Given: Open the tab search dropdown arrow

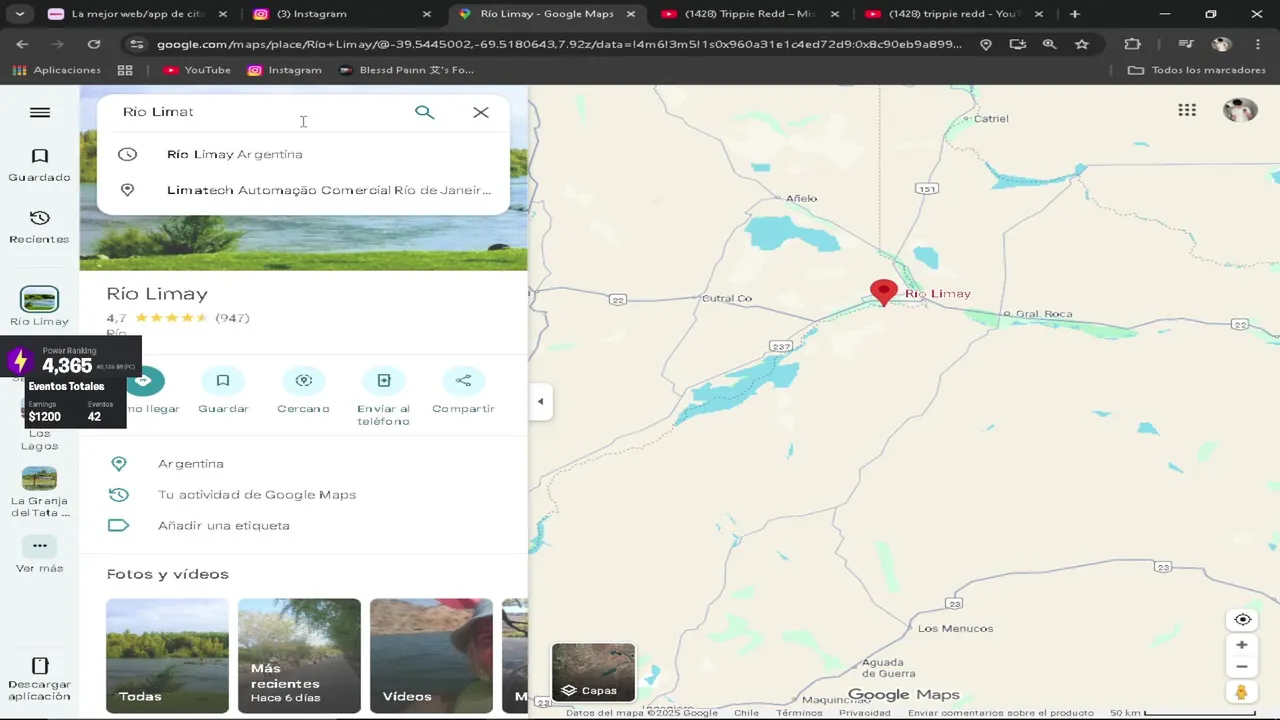Looking at the screenshot, I should coord(19,14).
